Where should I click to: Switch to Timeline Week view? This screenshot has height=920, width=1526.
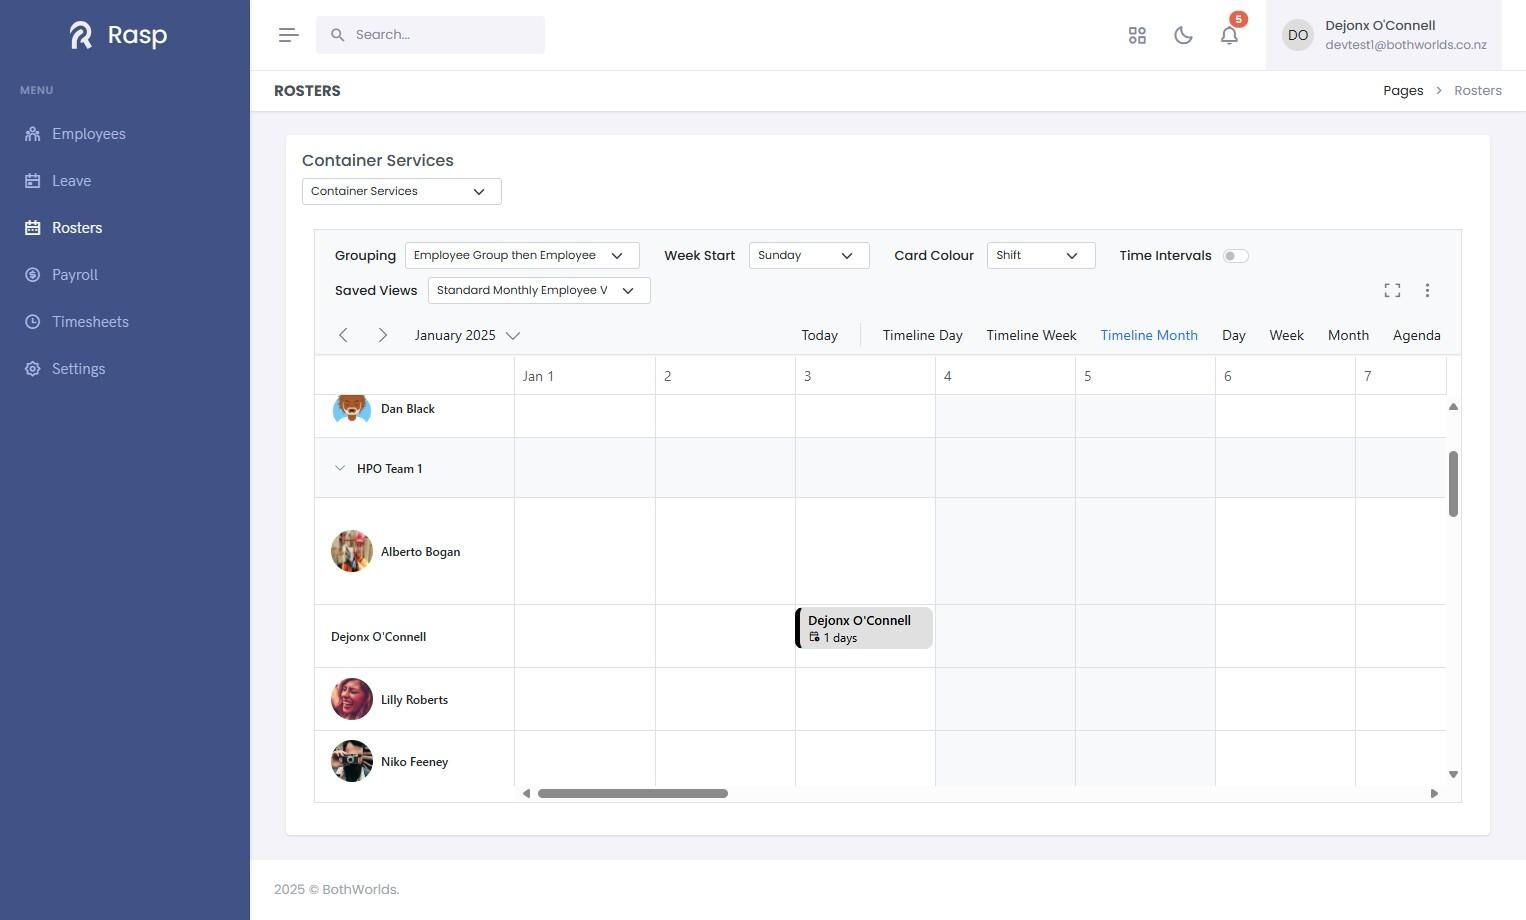1031,335
